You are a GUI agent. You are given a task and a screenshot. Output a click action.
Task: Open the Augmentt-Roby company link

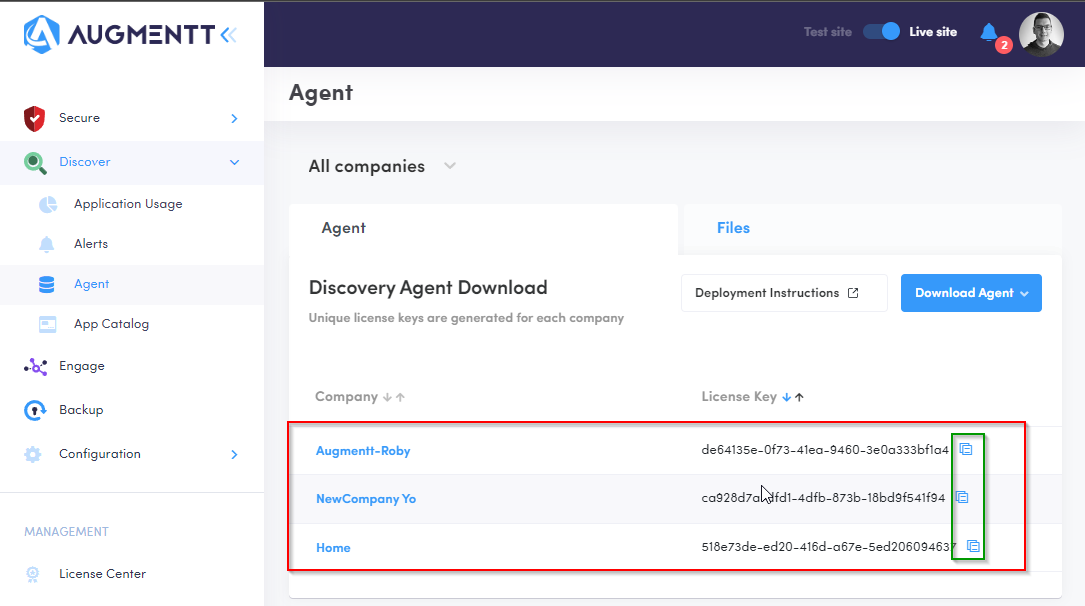(x=363, y=451)
